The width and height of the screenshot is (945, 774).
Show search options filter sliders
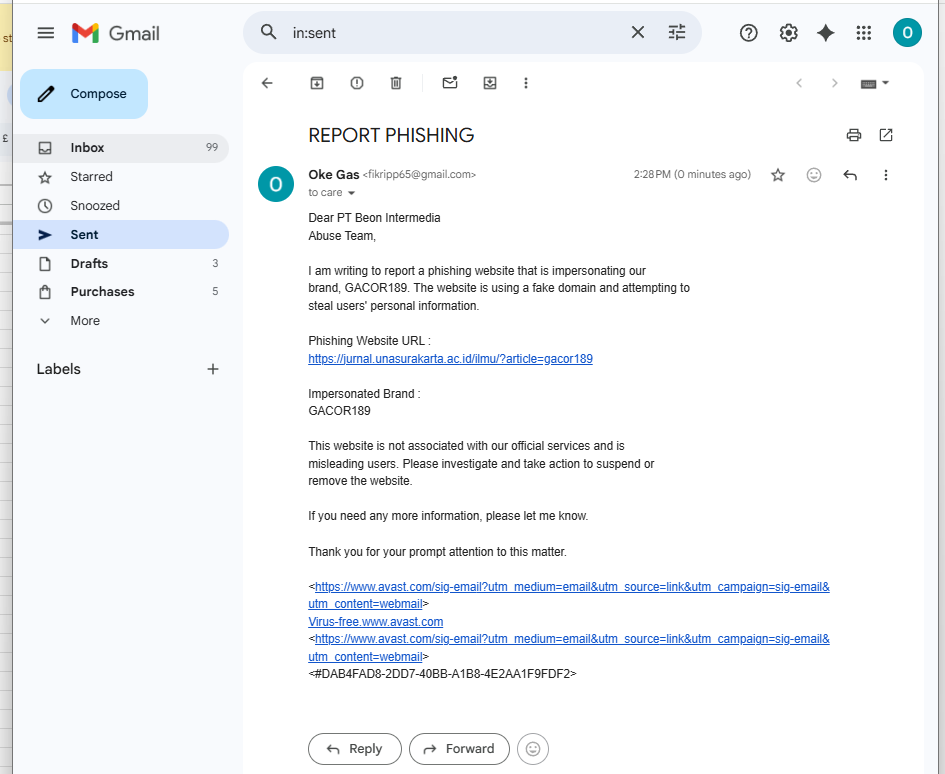click(677, 33)
